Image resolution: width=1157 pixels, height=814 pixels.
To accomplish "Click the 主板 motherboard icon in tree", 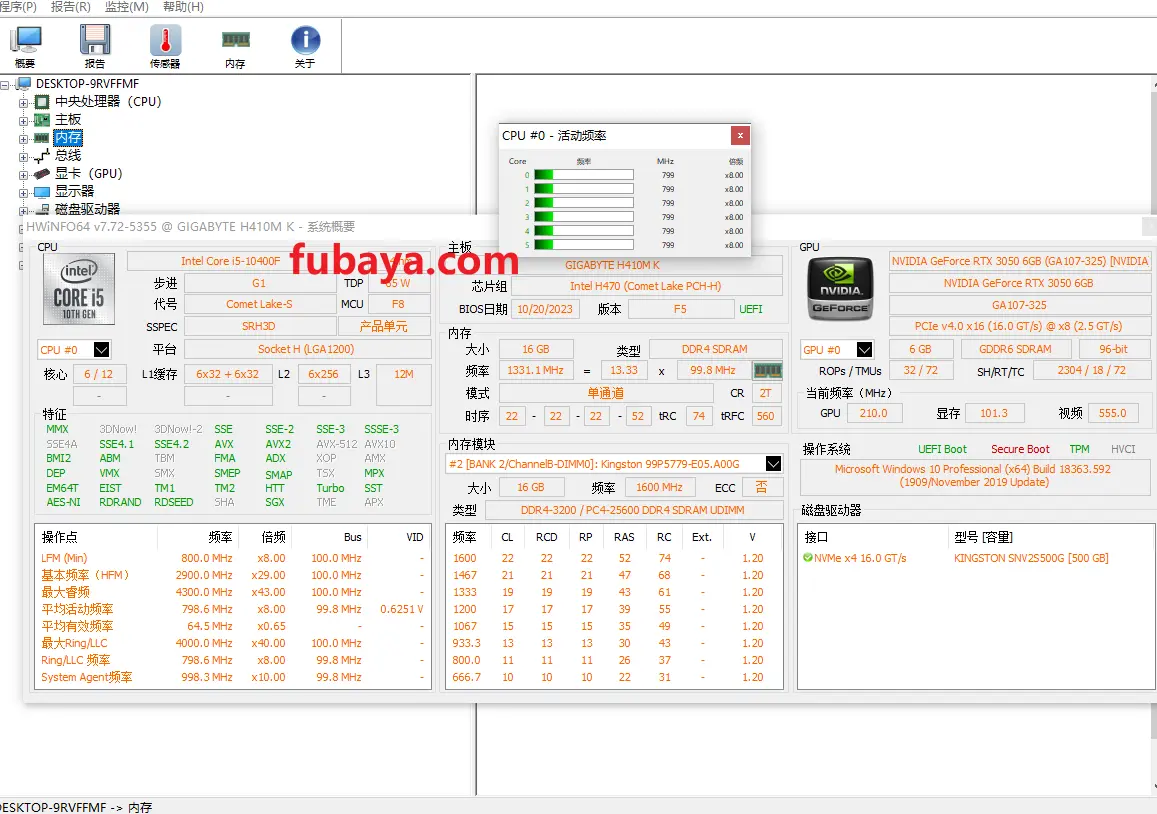I will [x=43, y=120].
